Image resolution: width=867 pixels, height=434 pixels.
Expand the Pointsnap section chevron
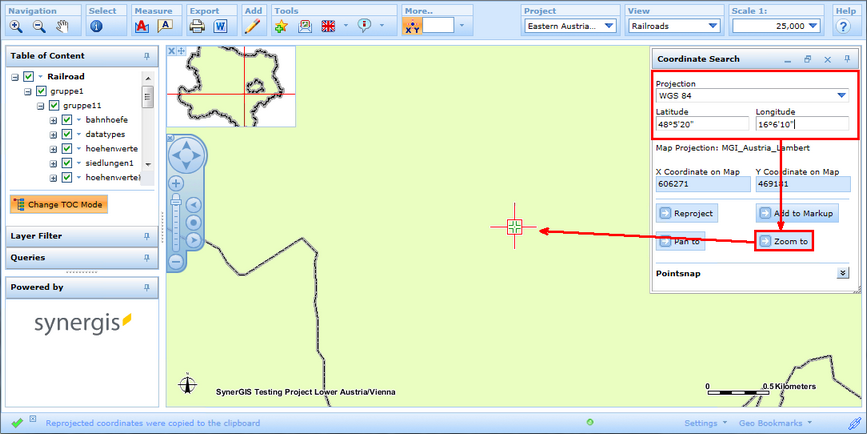(843, 273)
